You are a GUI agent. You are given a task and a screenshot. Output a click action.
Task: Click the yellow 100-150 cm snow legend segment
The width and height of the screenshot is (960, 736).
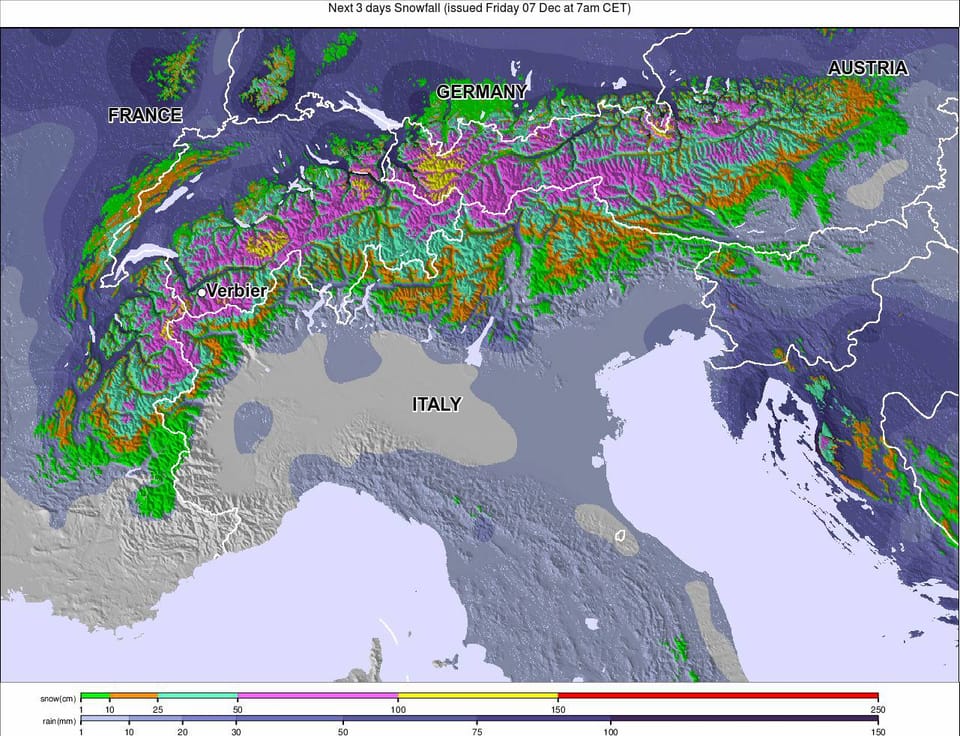click(x=478, y=696)
